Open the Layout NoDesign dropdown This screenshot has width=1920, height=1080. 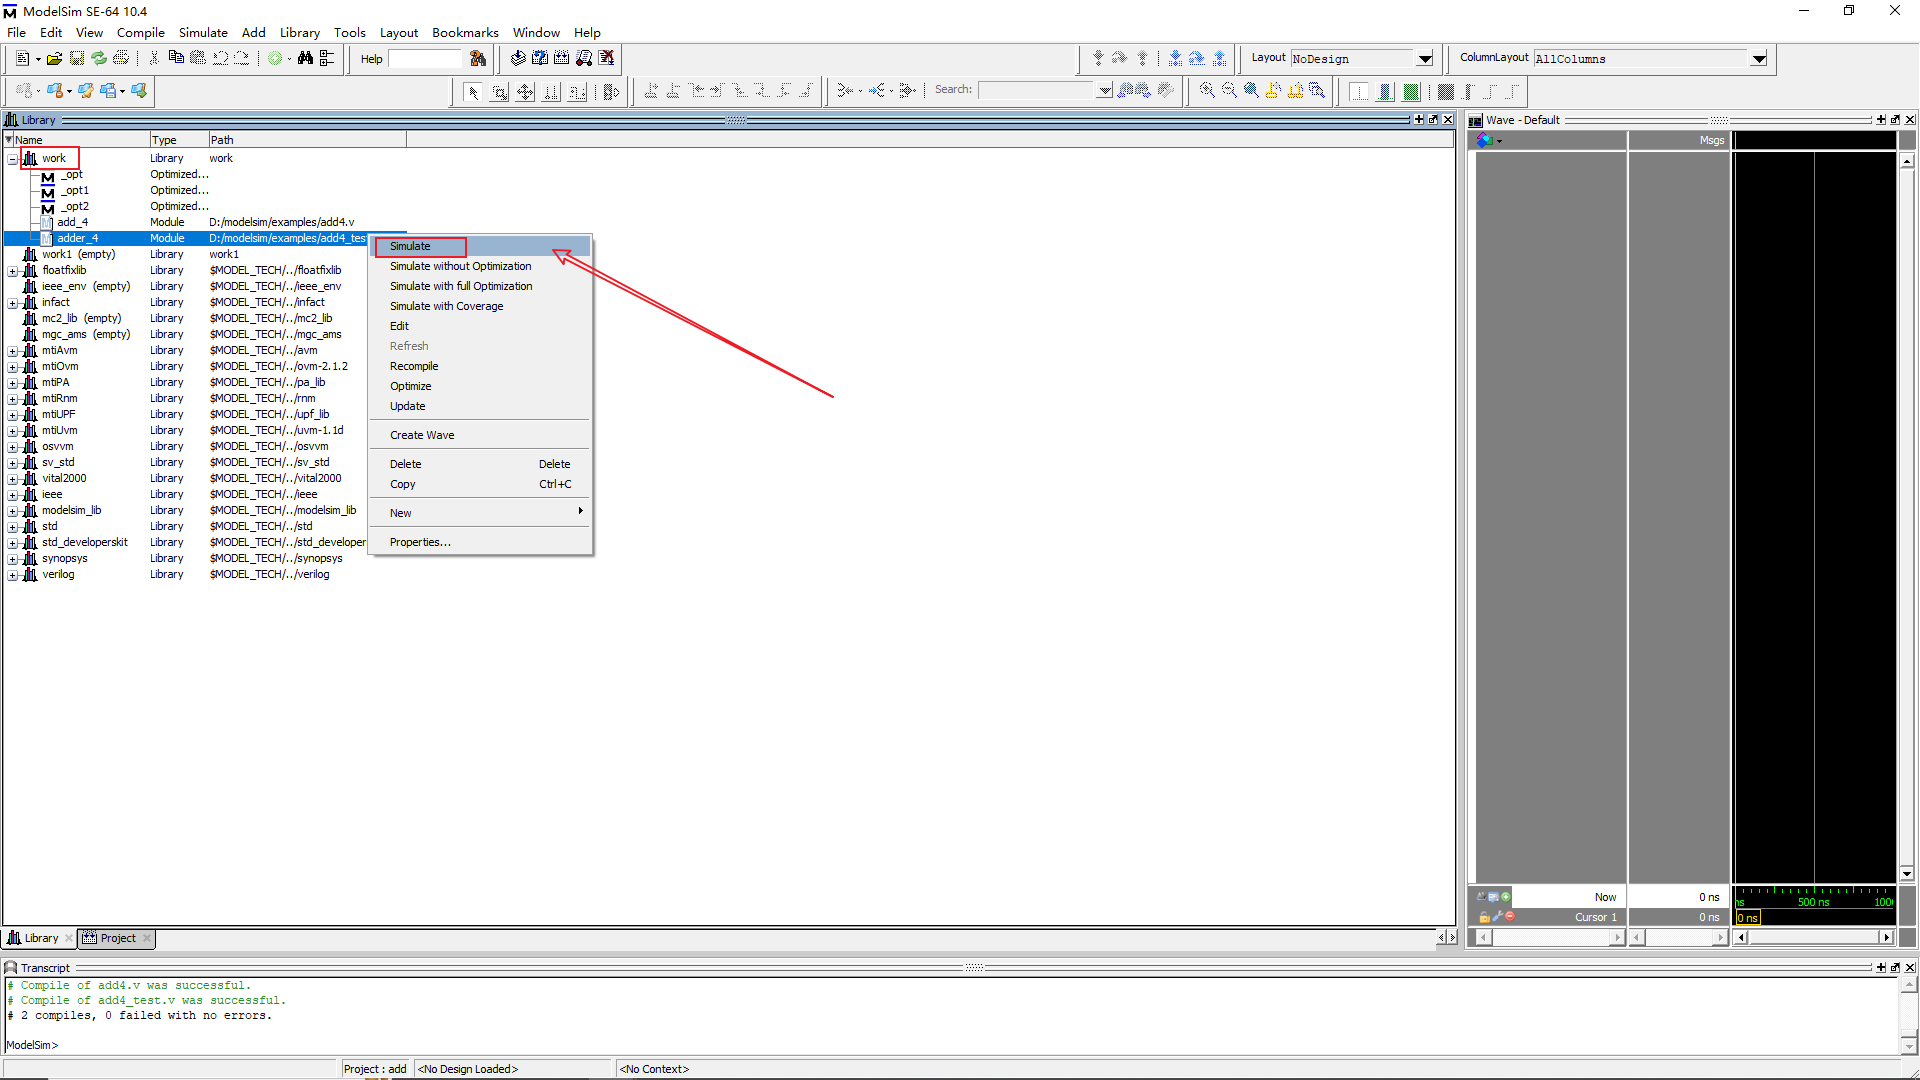(1424, 59)
